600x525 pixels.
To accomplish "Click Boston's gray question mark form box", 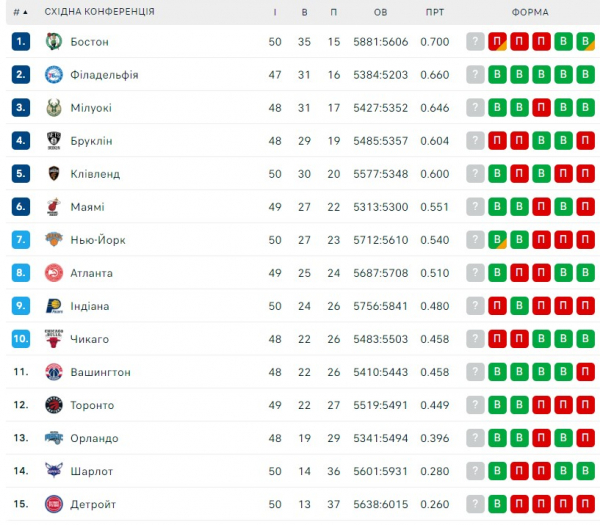I will (x=475, y=42).
